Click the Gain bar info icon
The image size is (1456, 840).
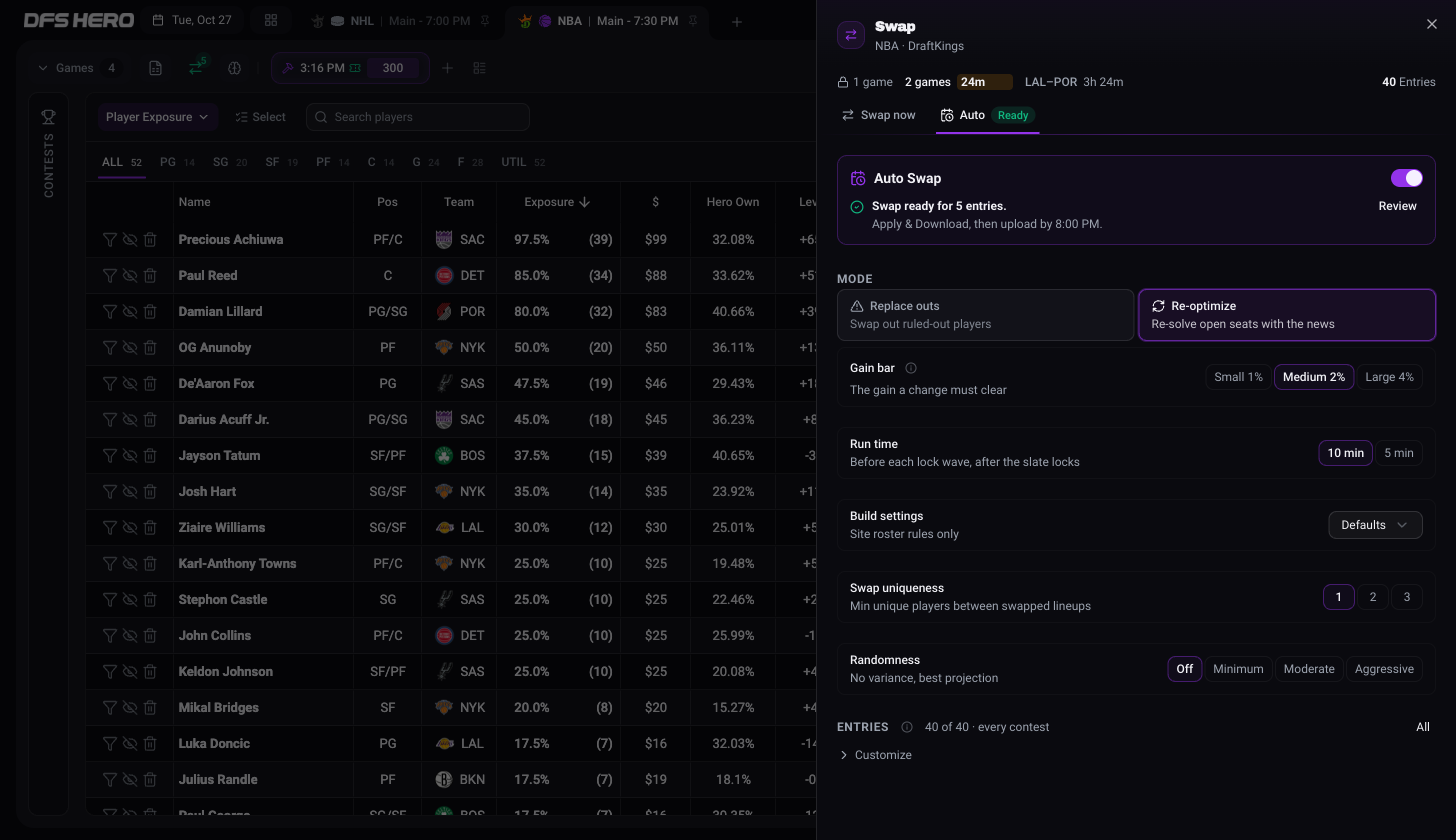pos(911,368)
